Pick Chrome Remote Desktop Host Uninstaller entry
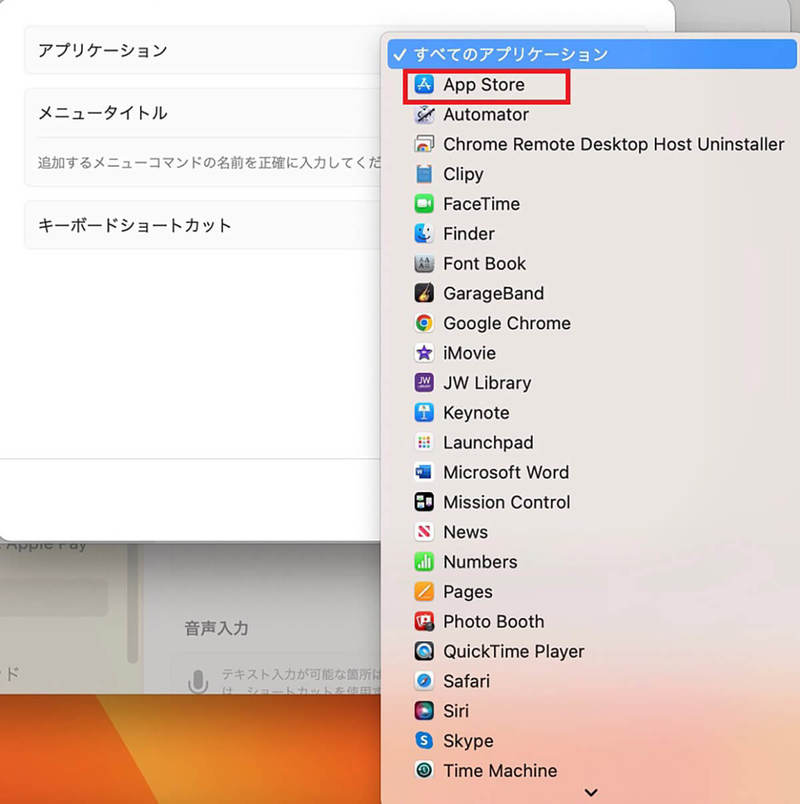 [x=592, y=144]
